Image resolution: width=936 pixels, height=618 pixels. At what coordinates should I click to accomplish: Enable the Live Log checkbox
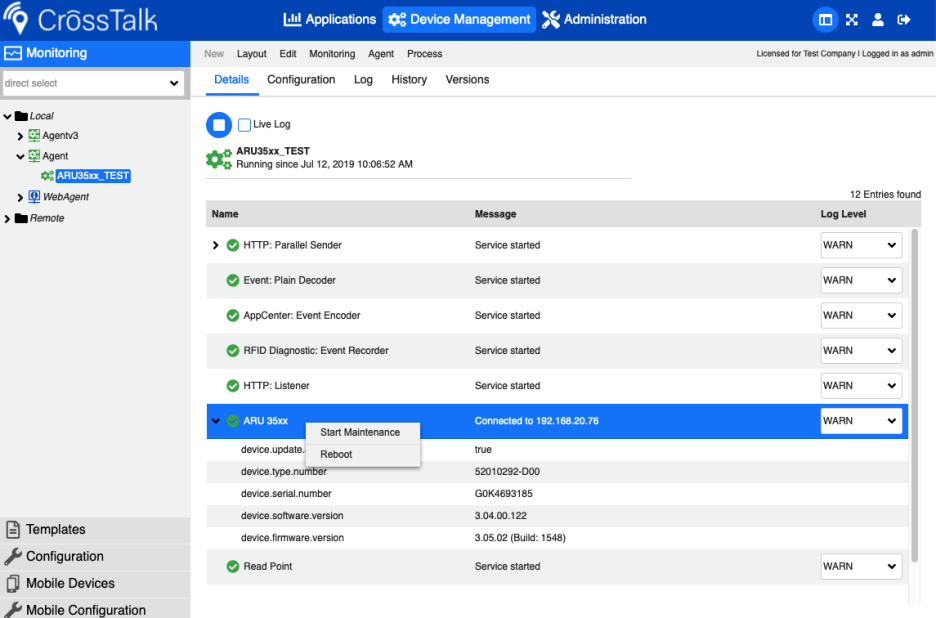point(244,125)
